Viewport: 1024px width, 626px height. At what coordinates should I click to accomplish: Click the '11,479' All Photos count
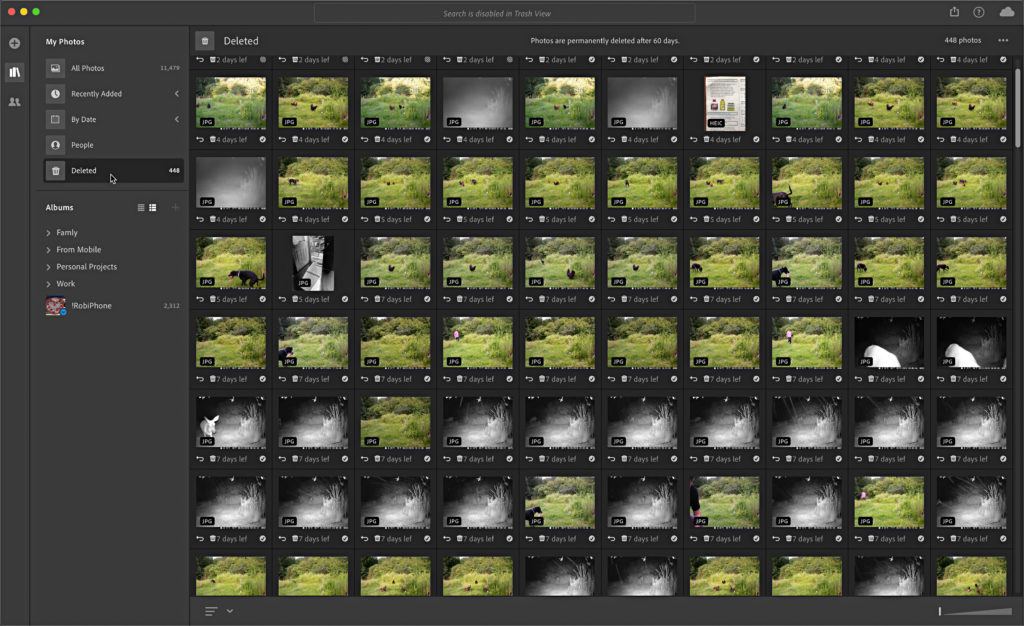(170, 68)
